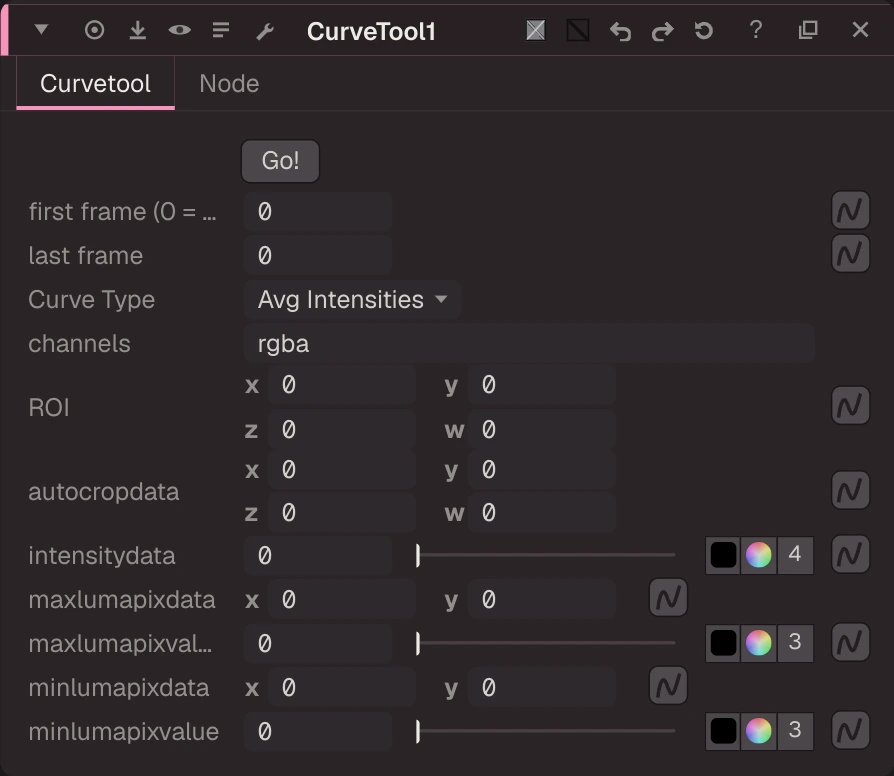The width and height of the screenshot is (894, 776).
Task: Open animation menu for maxlumapixdata
Action: point(668,598)
